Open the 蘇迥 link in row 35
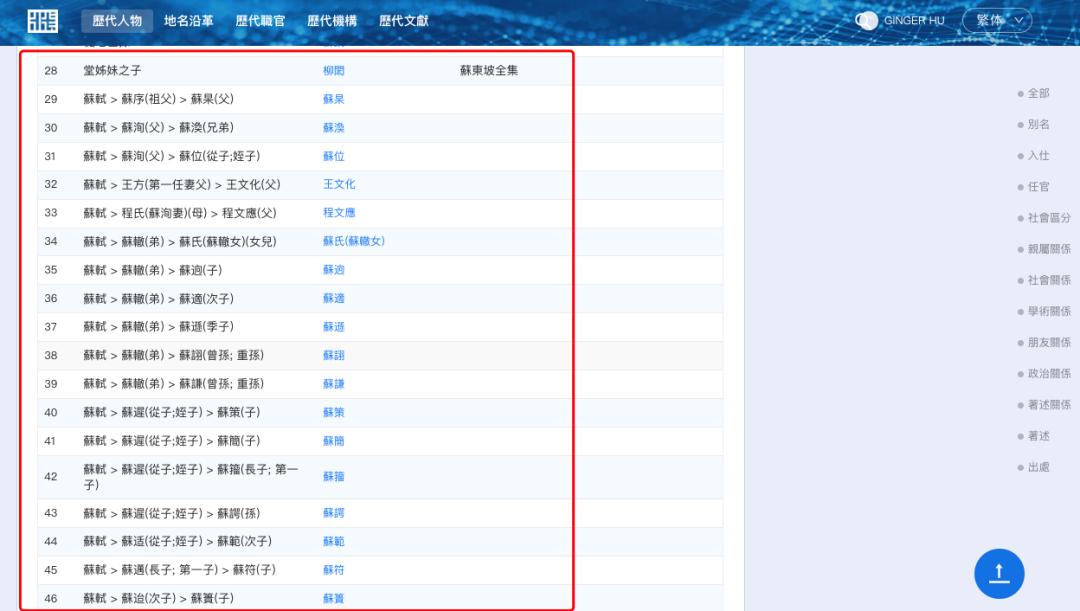 coord(333,270)
